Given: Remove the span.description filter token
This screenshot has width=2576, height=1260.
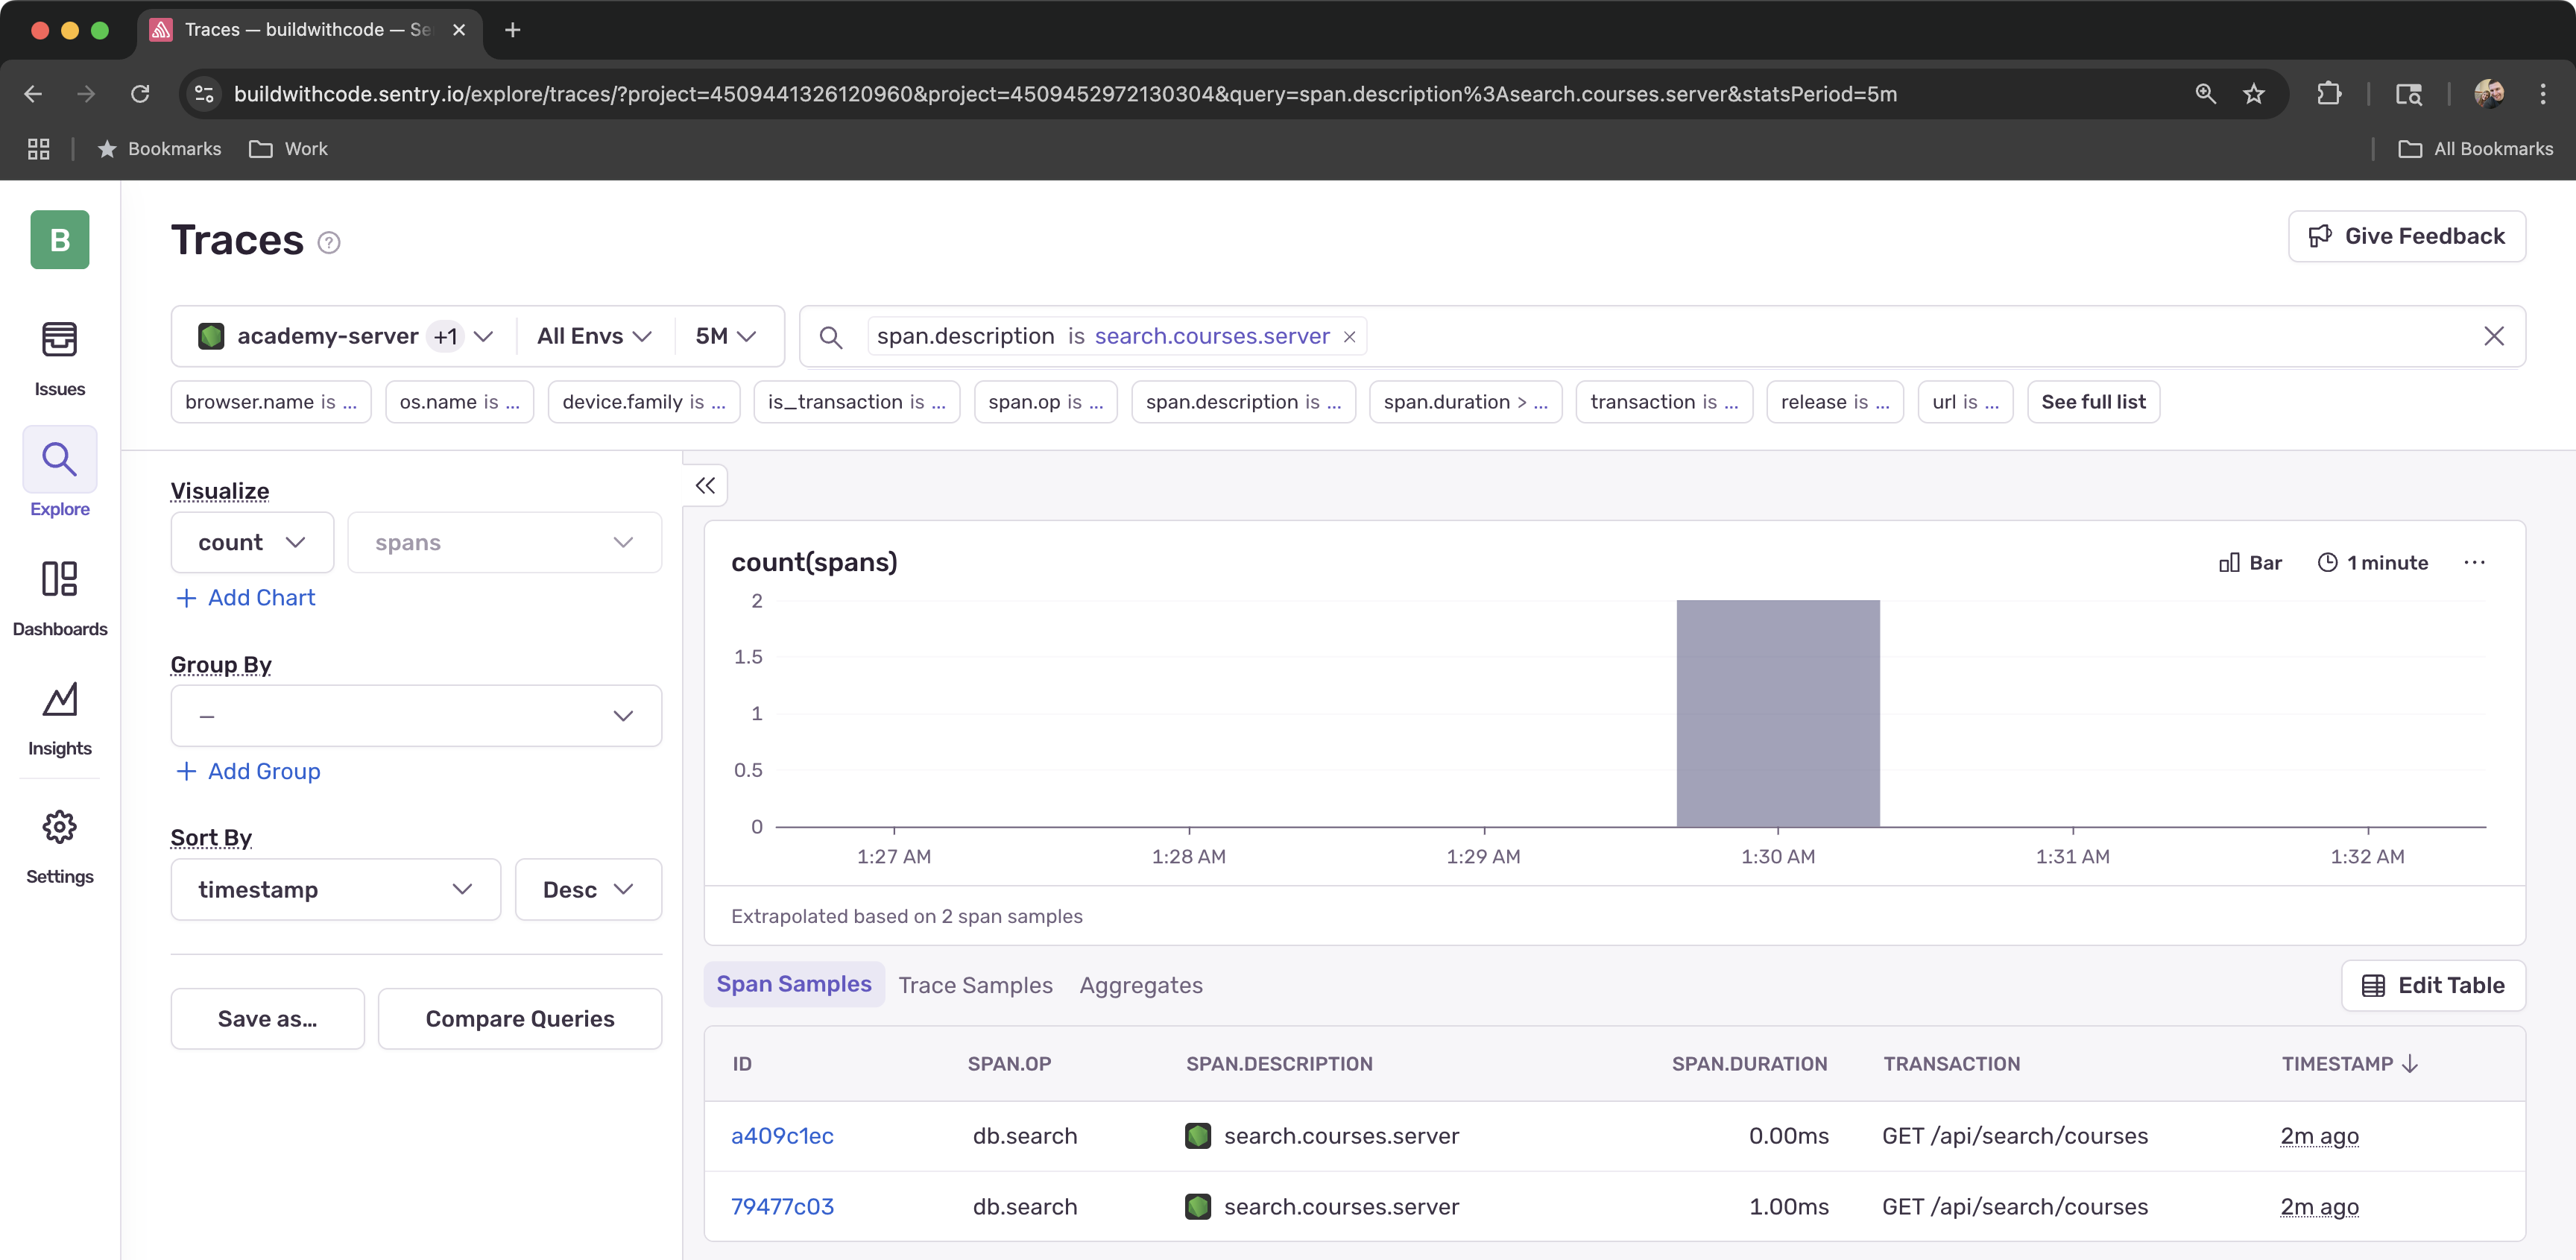Looking at the screenshot, I should [1350, 337].
